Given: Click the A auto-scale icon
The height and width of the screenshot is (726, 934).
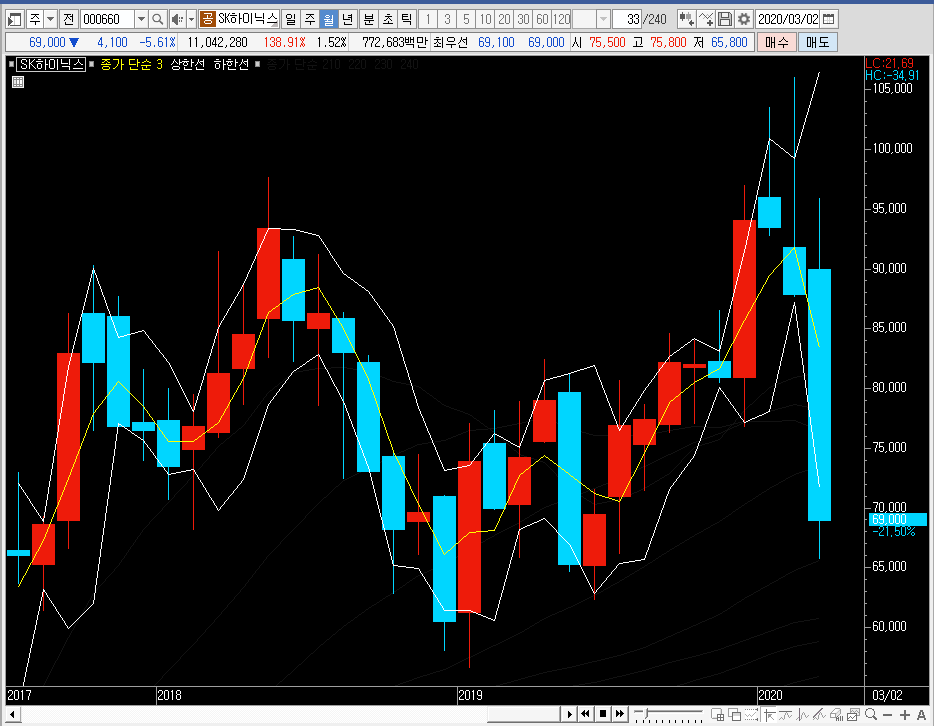Looking at the screenshot, I should point(921,715).
